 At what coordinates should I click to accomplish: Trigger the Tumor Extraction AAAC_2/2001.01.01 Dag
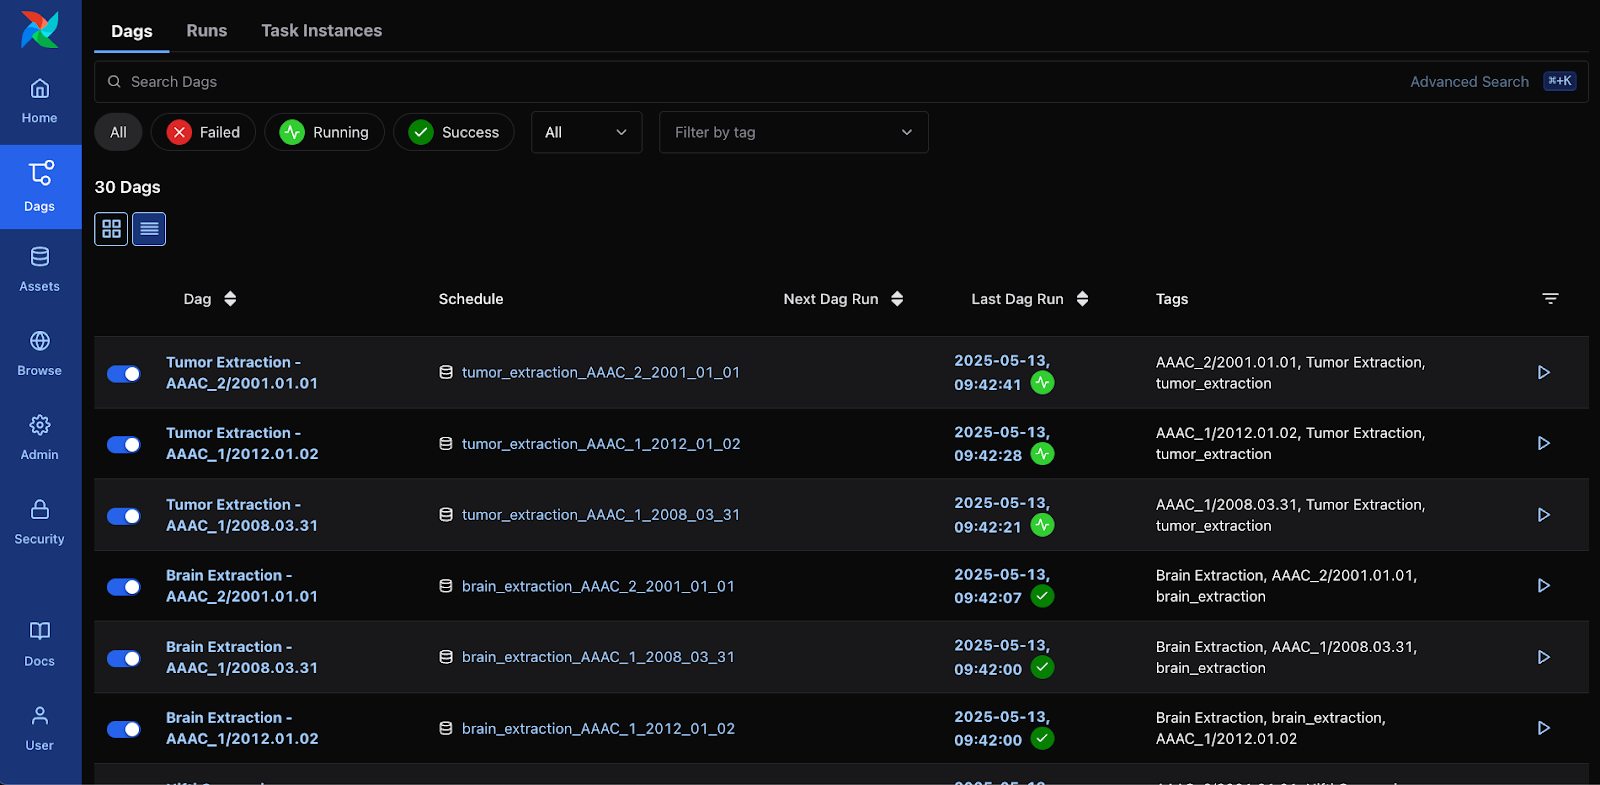[1543, 372]
